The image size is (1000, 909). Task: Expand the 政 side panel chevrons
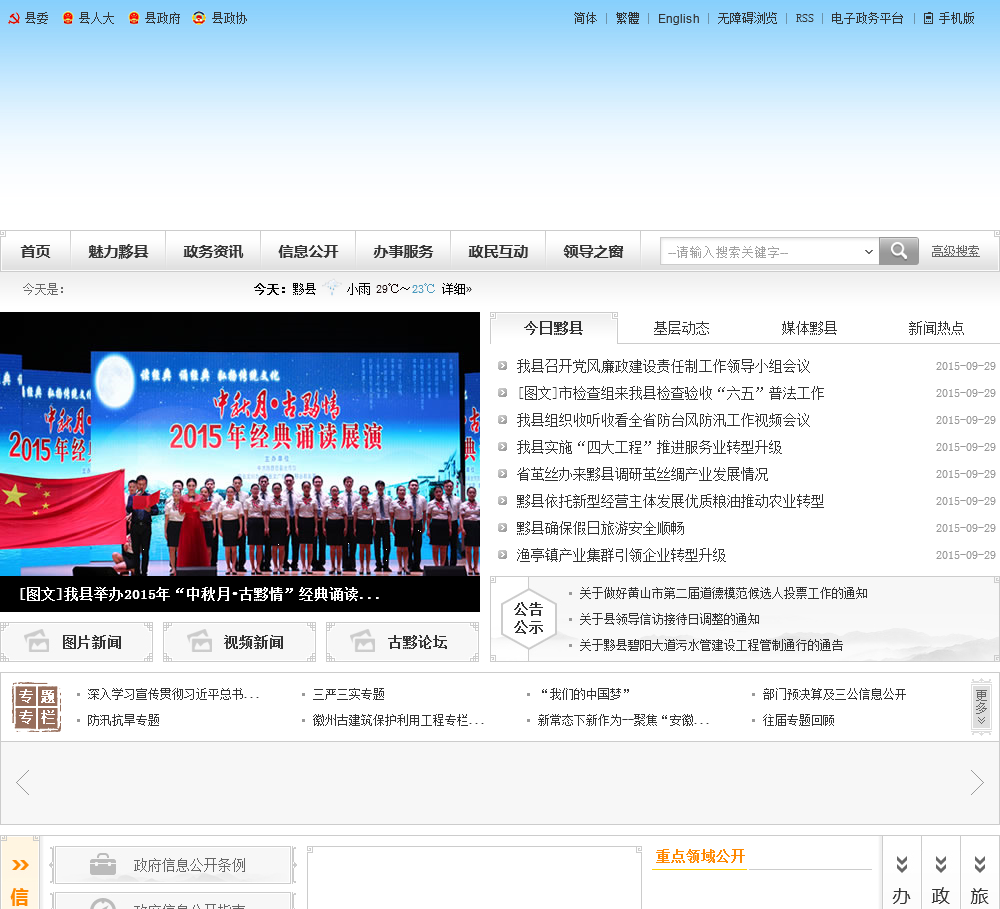click(941, 864)
